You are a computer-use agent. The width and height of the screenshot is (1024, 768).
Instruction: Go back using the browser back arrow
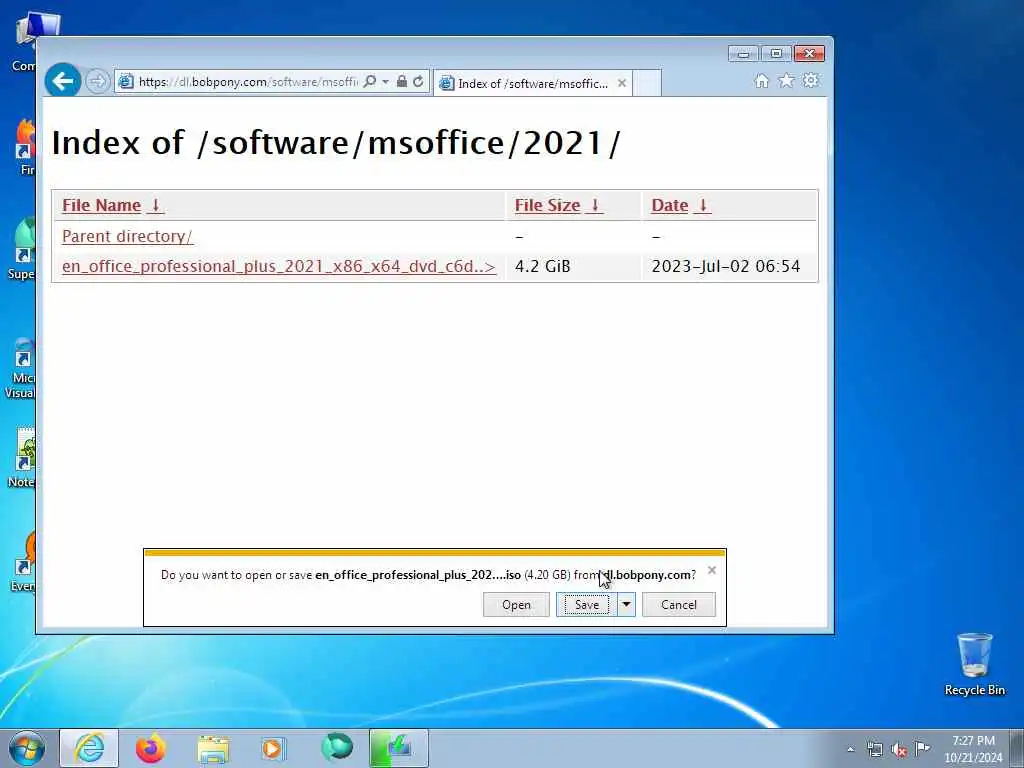(63, 81)
